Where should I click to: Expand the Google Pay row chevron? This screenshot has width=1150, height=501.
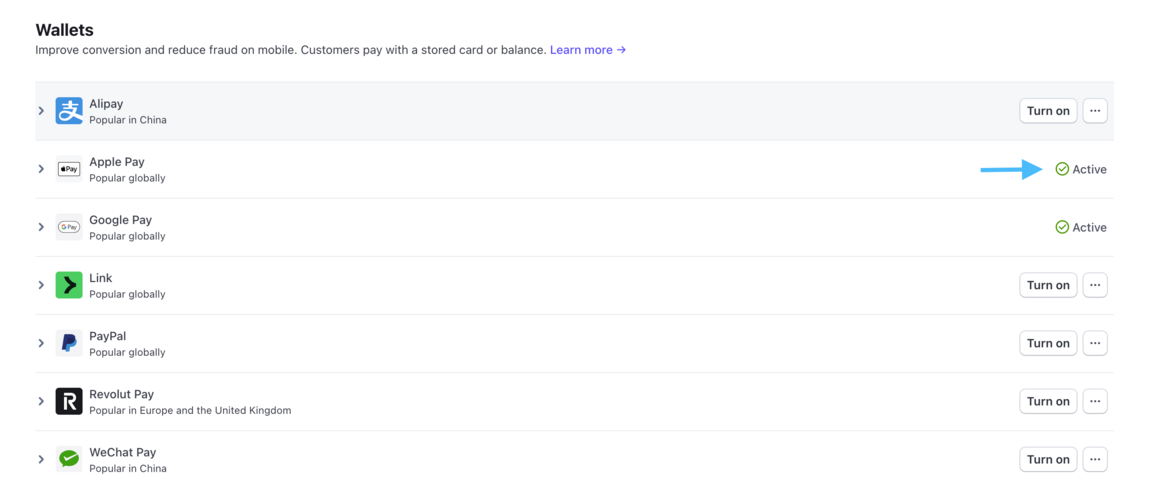pos(41,227)
